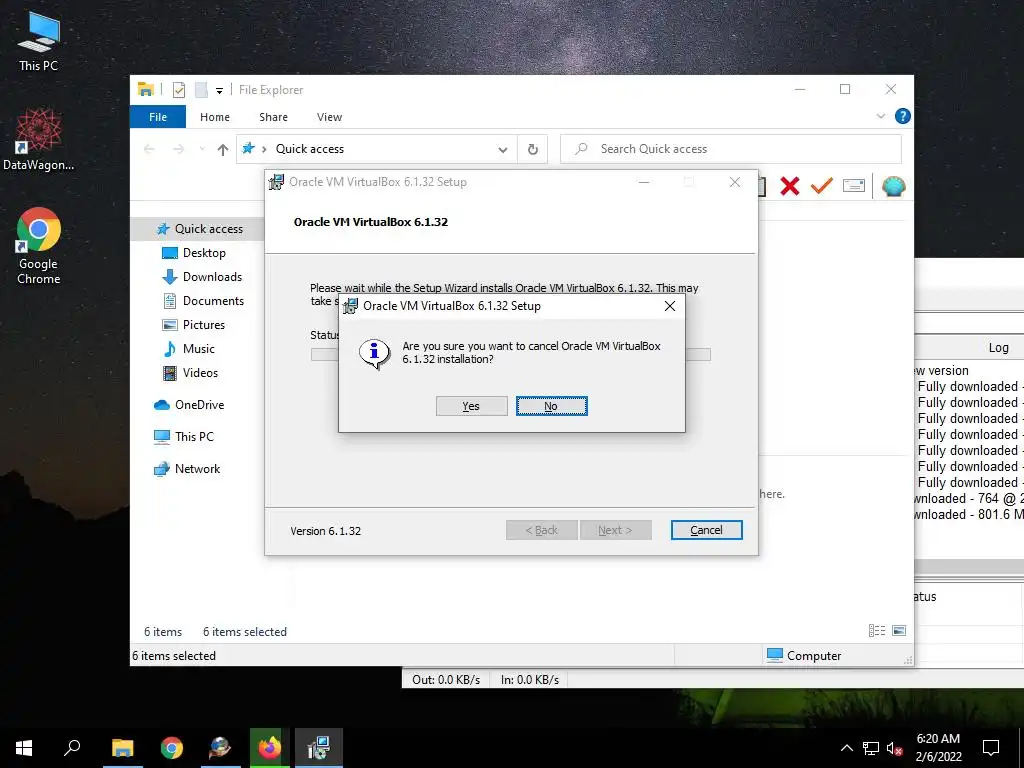Click the Computer label in the status bar

click(814, 656)
